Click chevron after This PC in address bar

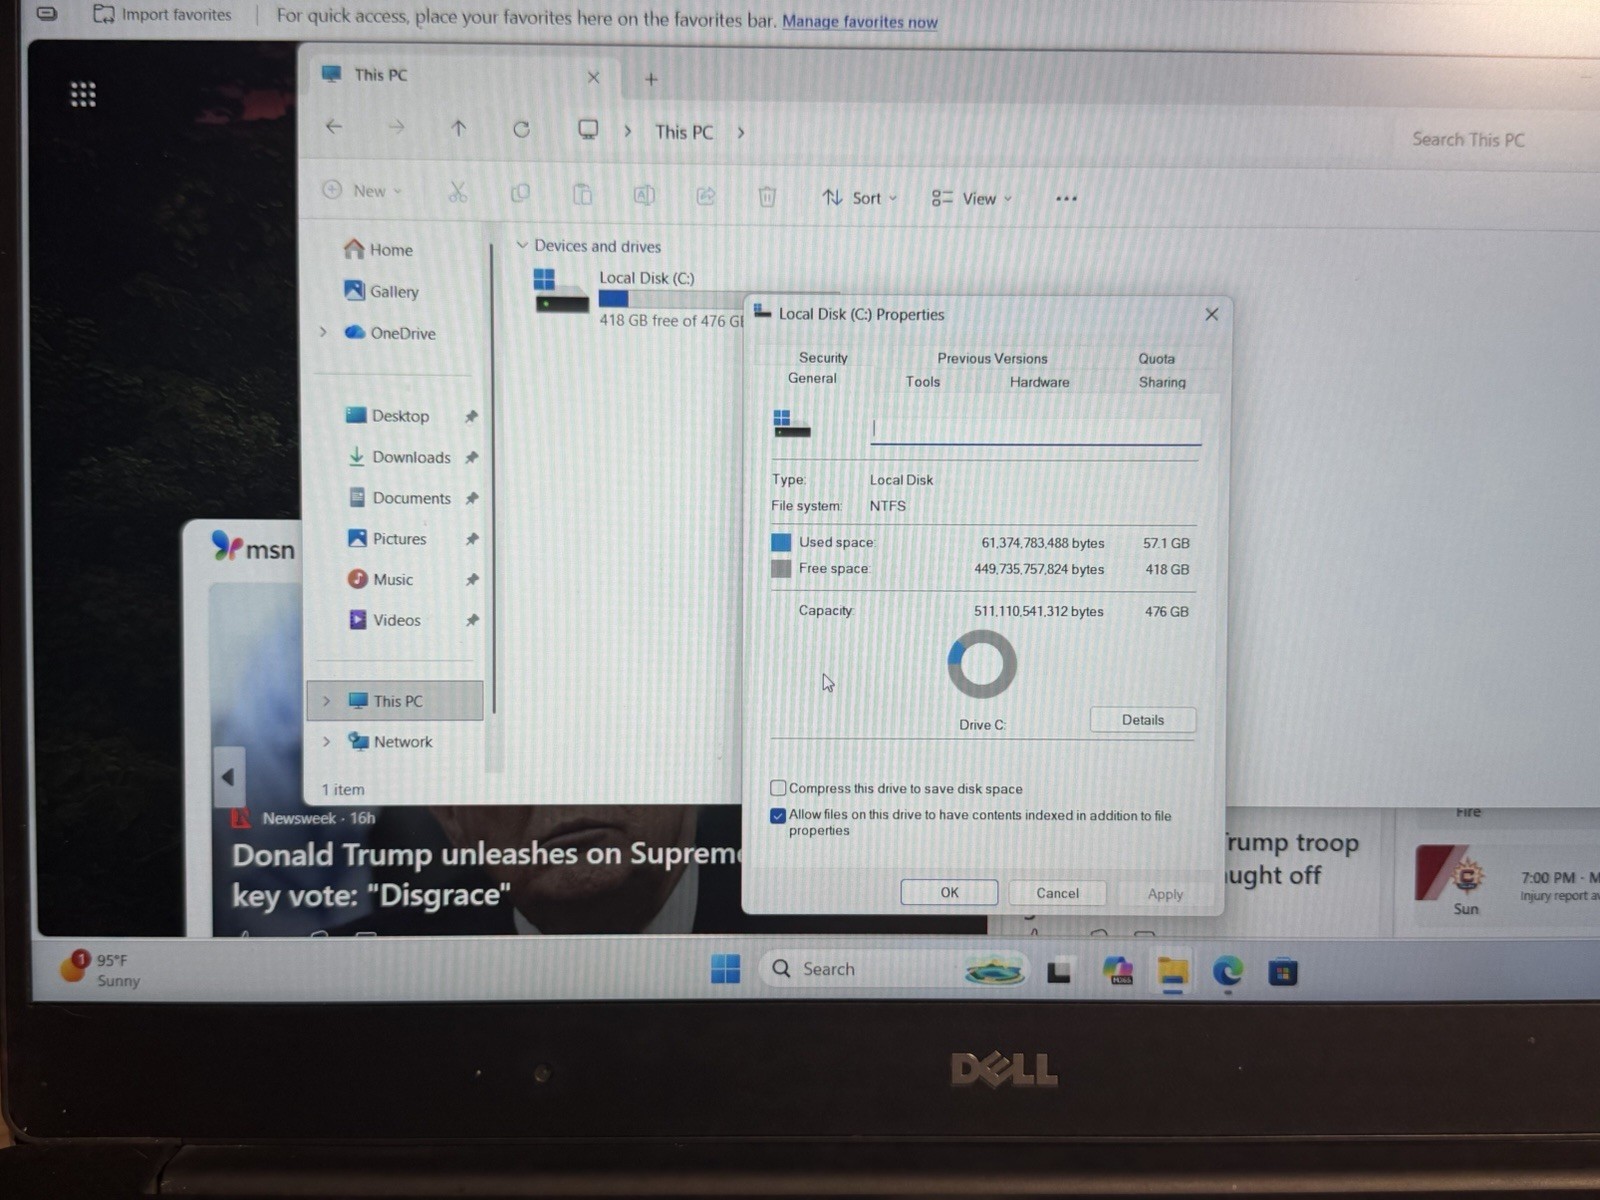(741, 132)
